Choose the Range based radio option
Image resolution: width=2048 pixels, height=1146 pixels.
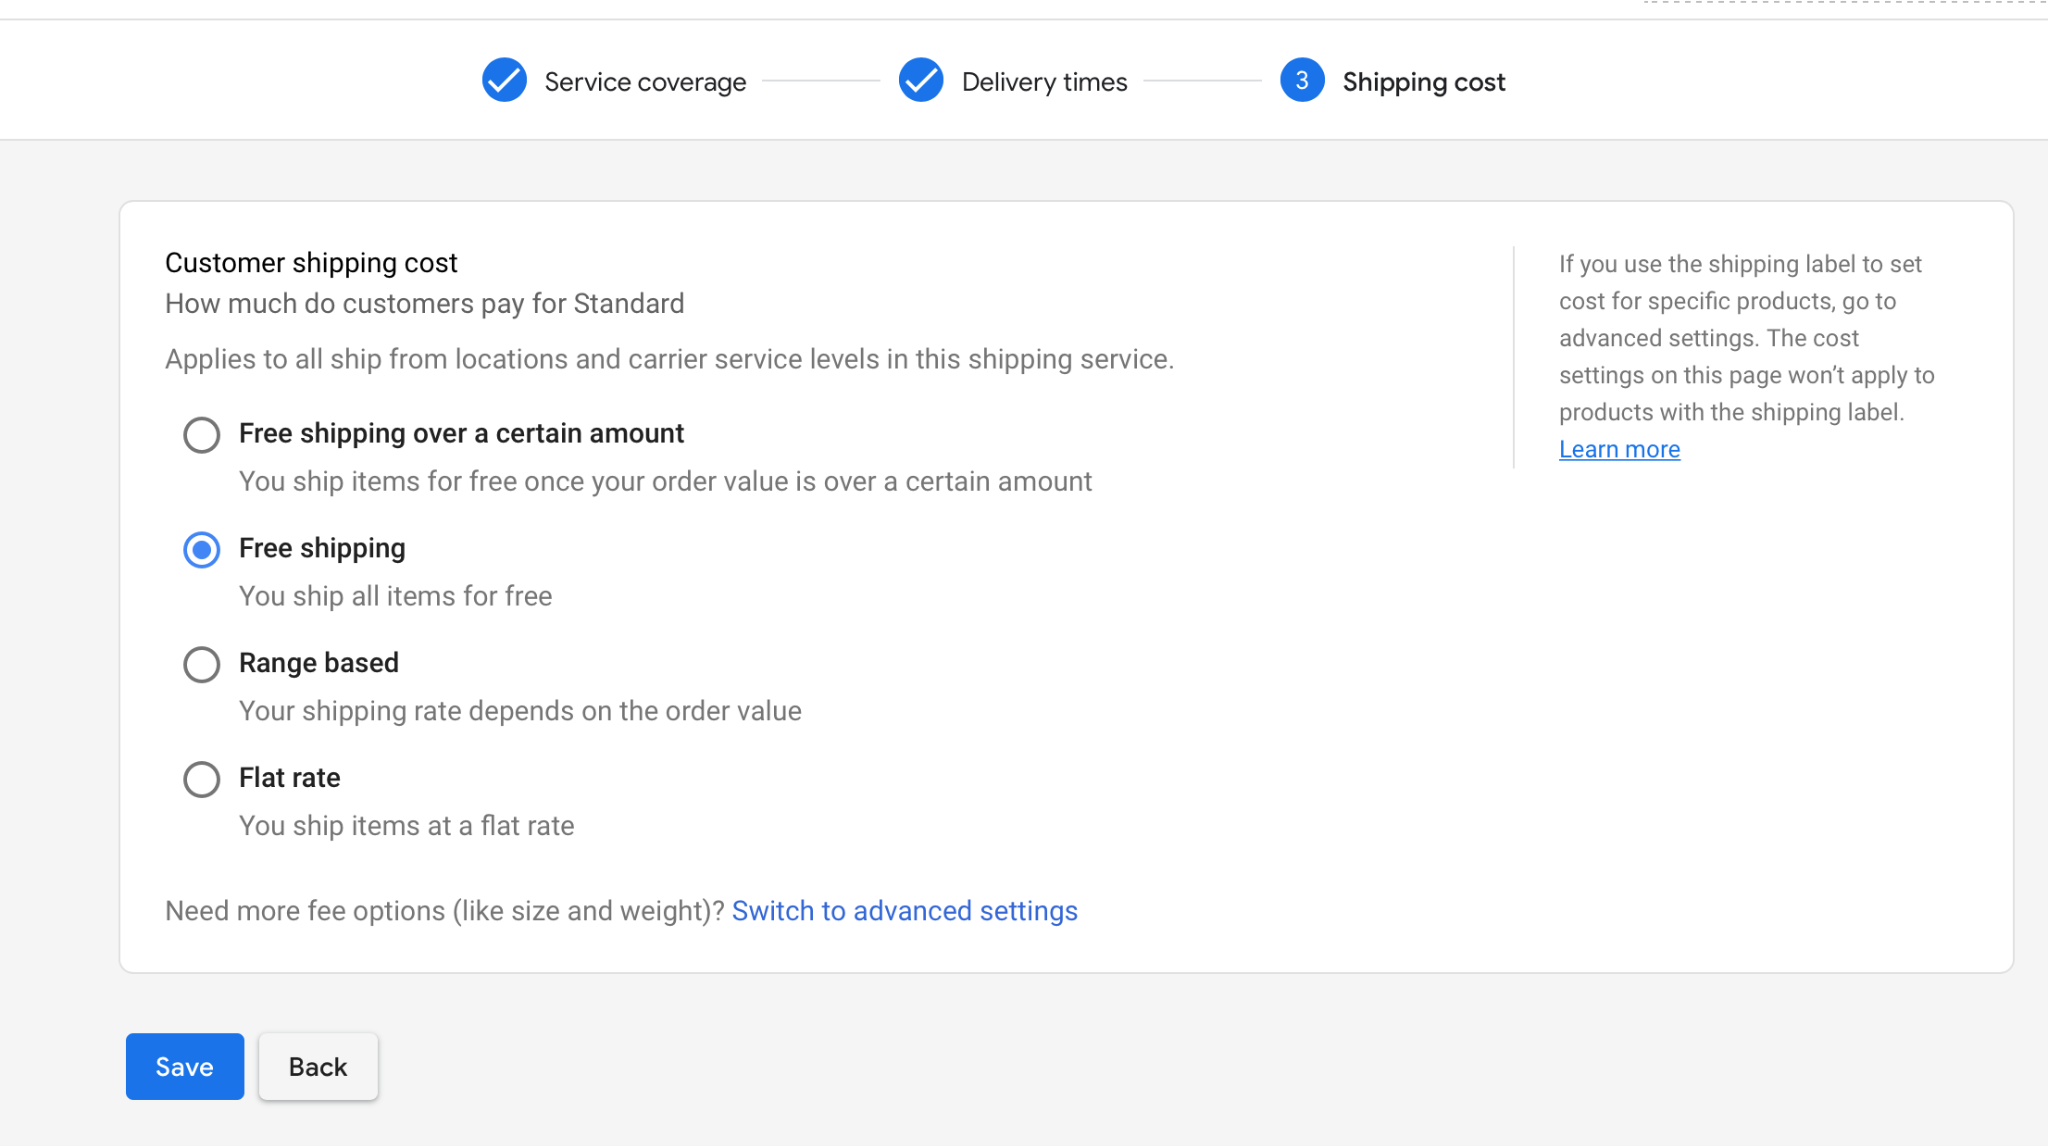pos(201,665)
